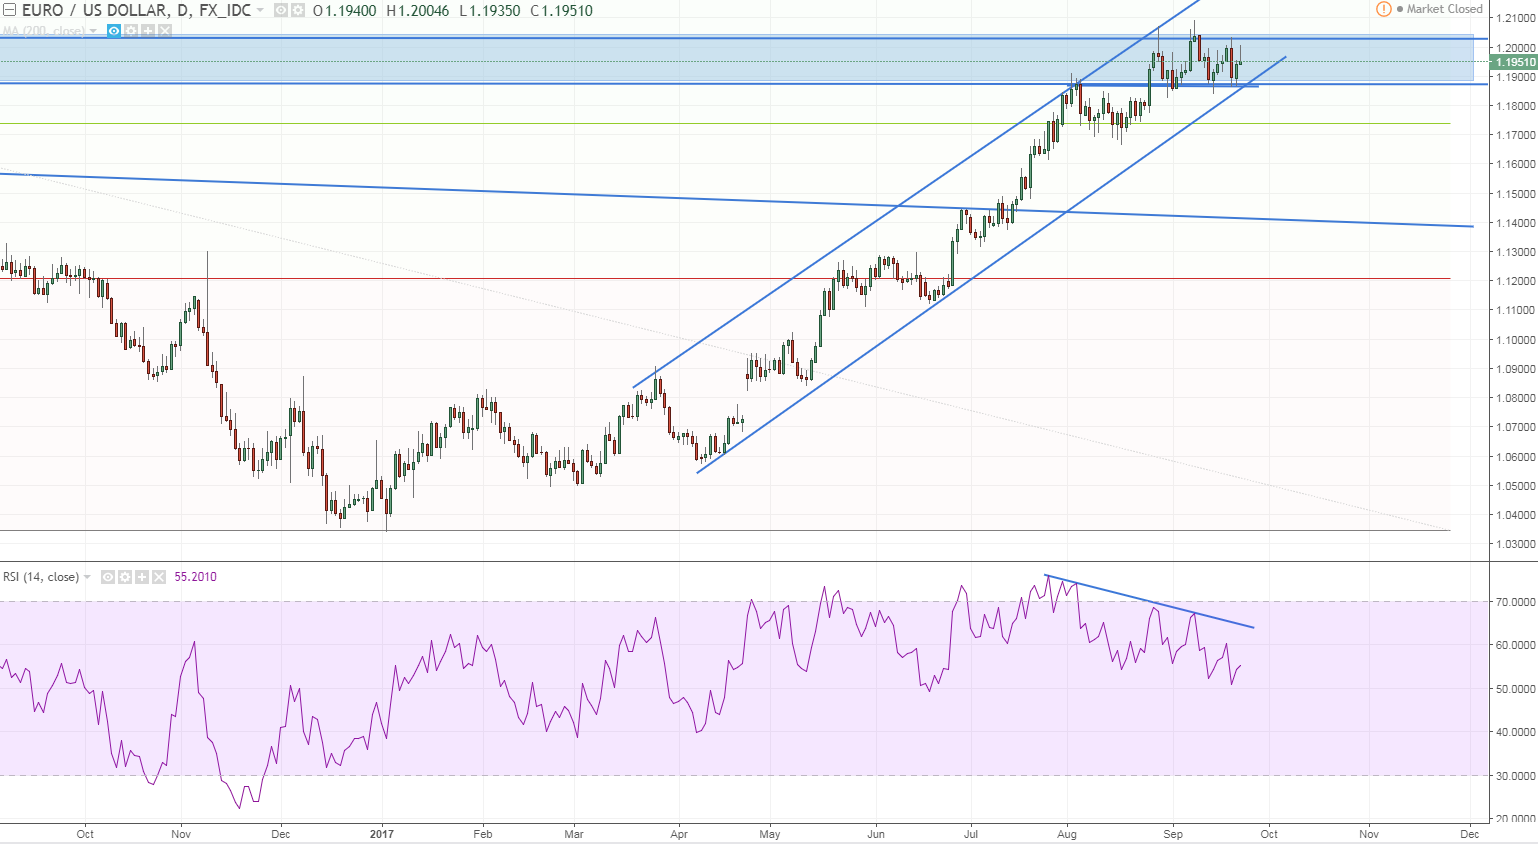Click 1.10000 on the price axis
Viewport: 1538px width, 844px height.
point(1515,340)
